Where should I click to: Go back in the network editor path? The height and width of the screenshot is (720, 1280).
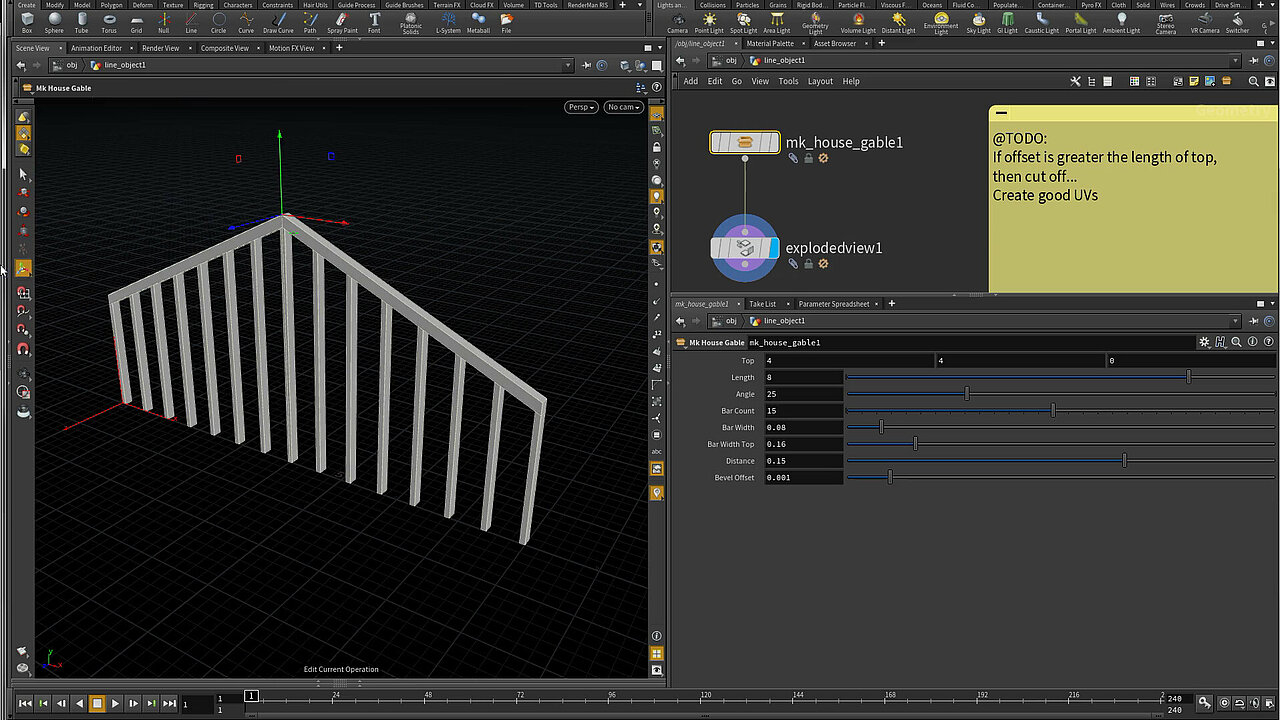680,60
